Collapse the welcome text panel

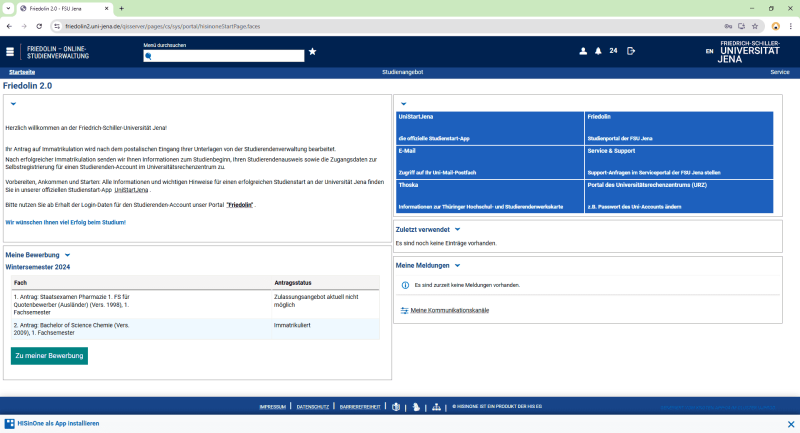pyautogui.click(x=13, y=104)
